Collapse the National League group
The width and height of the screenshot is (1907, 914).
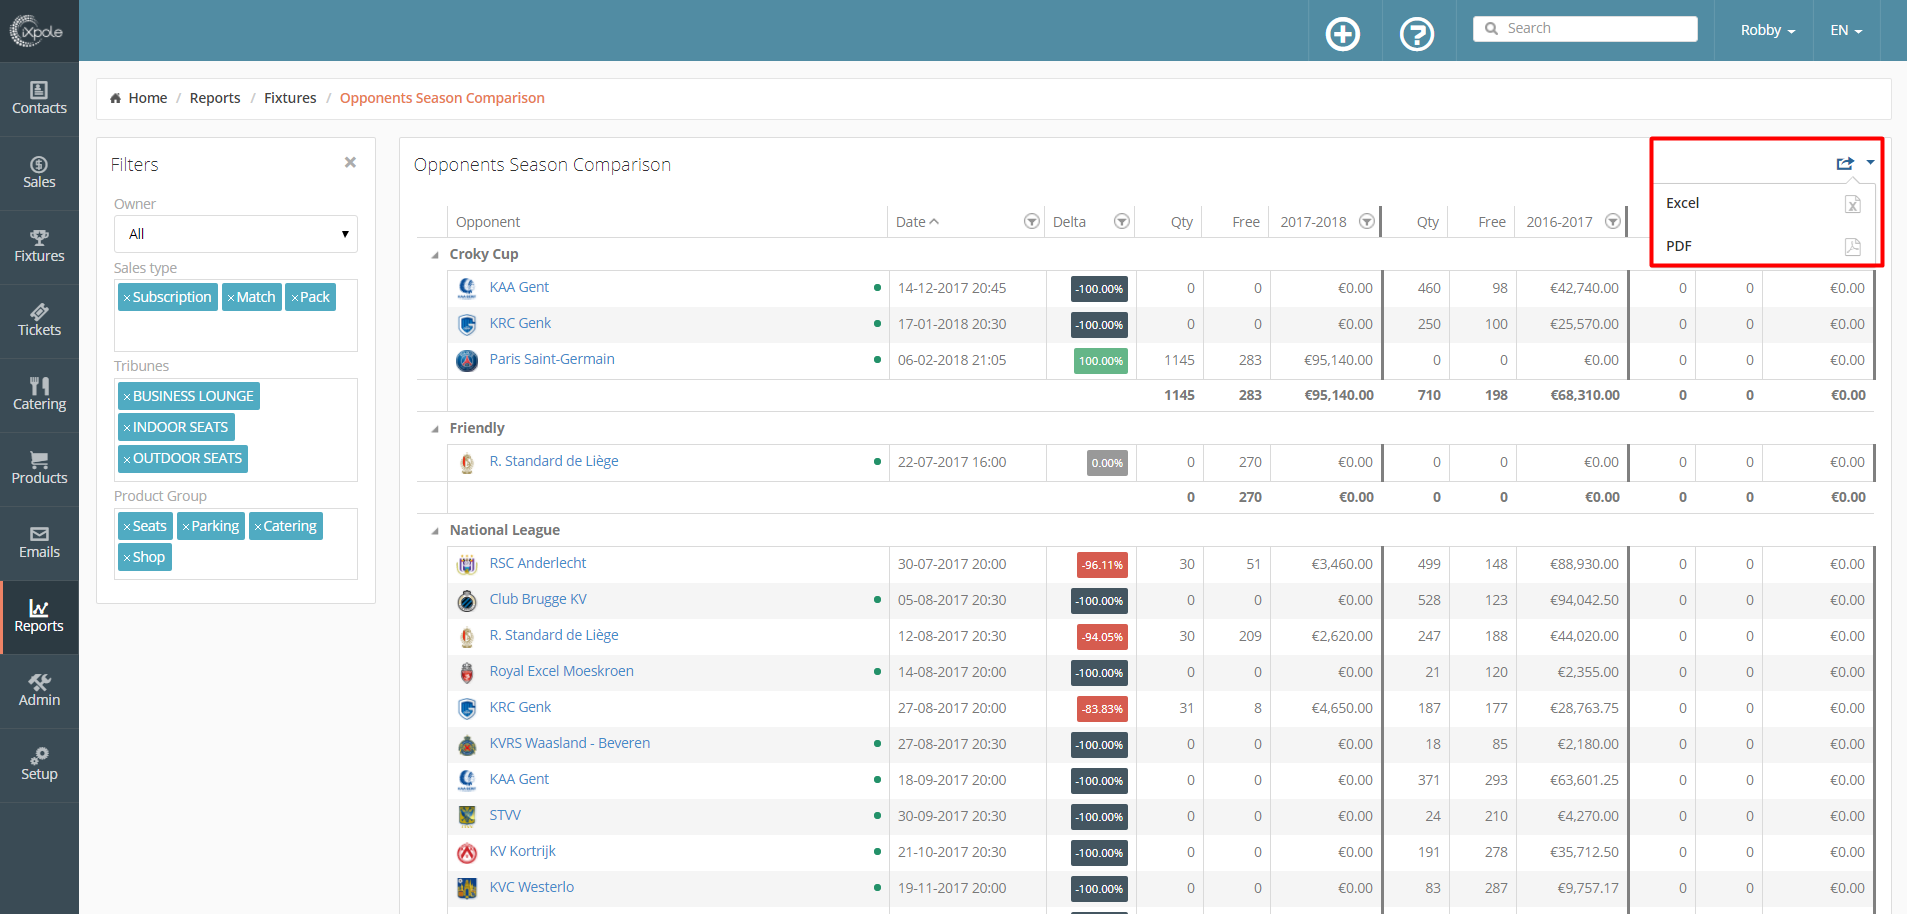[435, 531]
